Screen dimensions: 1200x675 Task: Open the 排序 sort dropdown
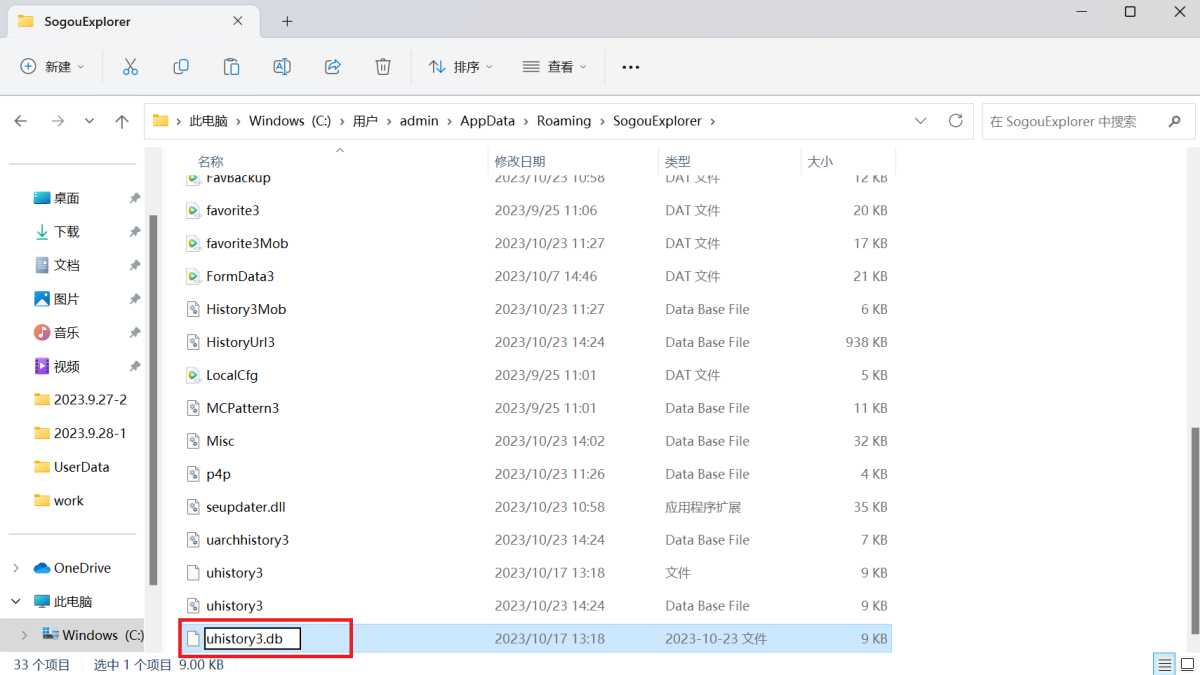461,67
